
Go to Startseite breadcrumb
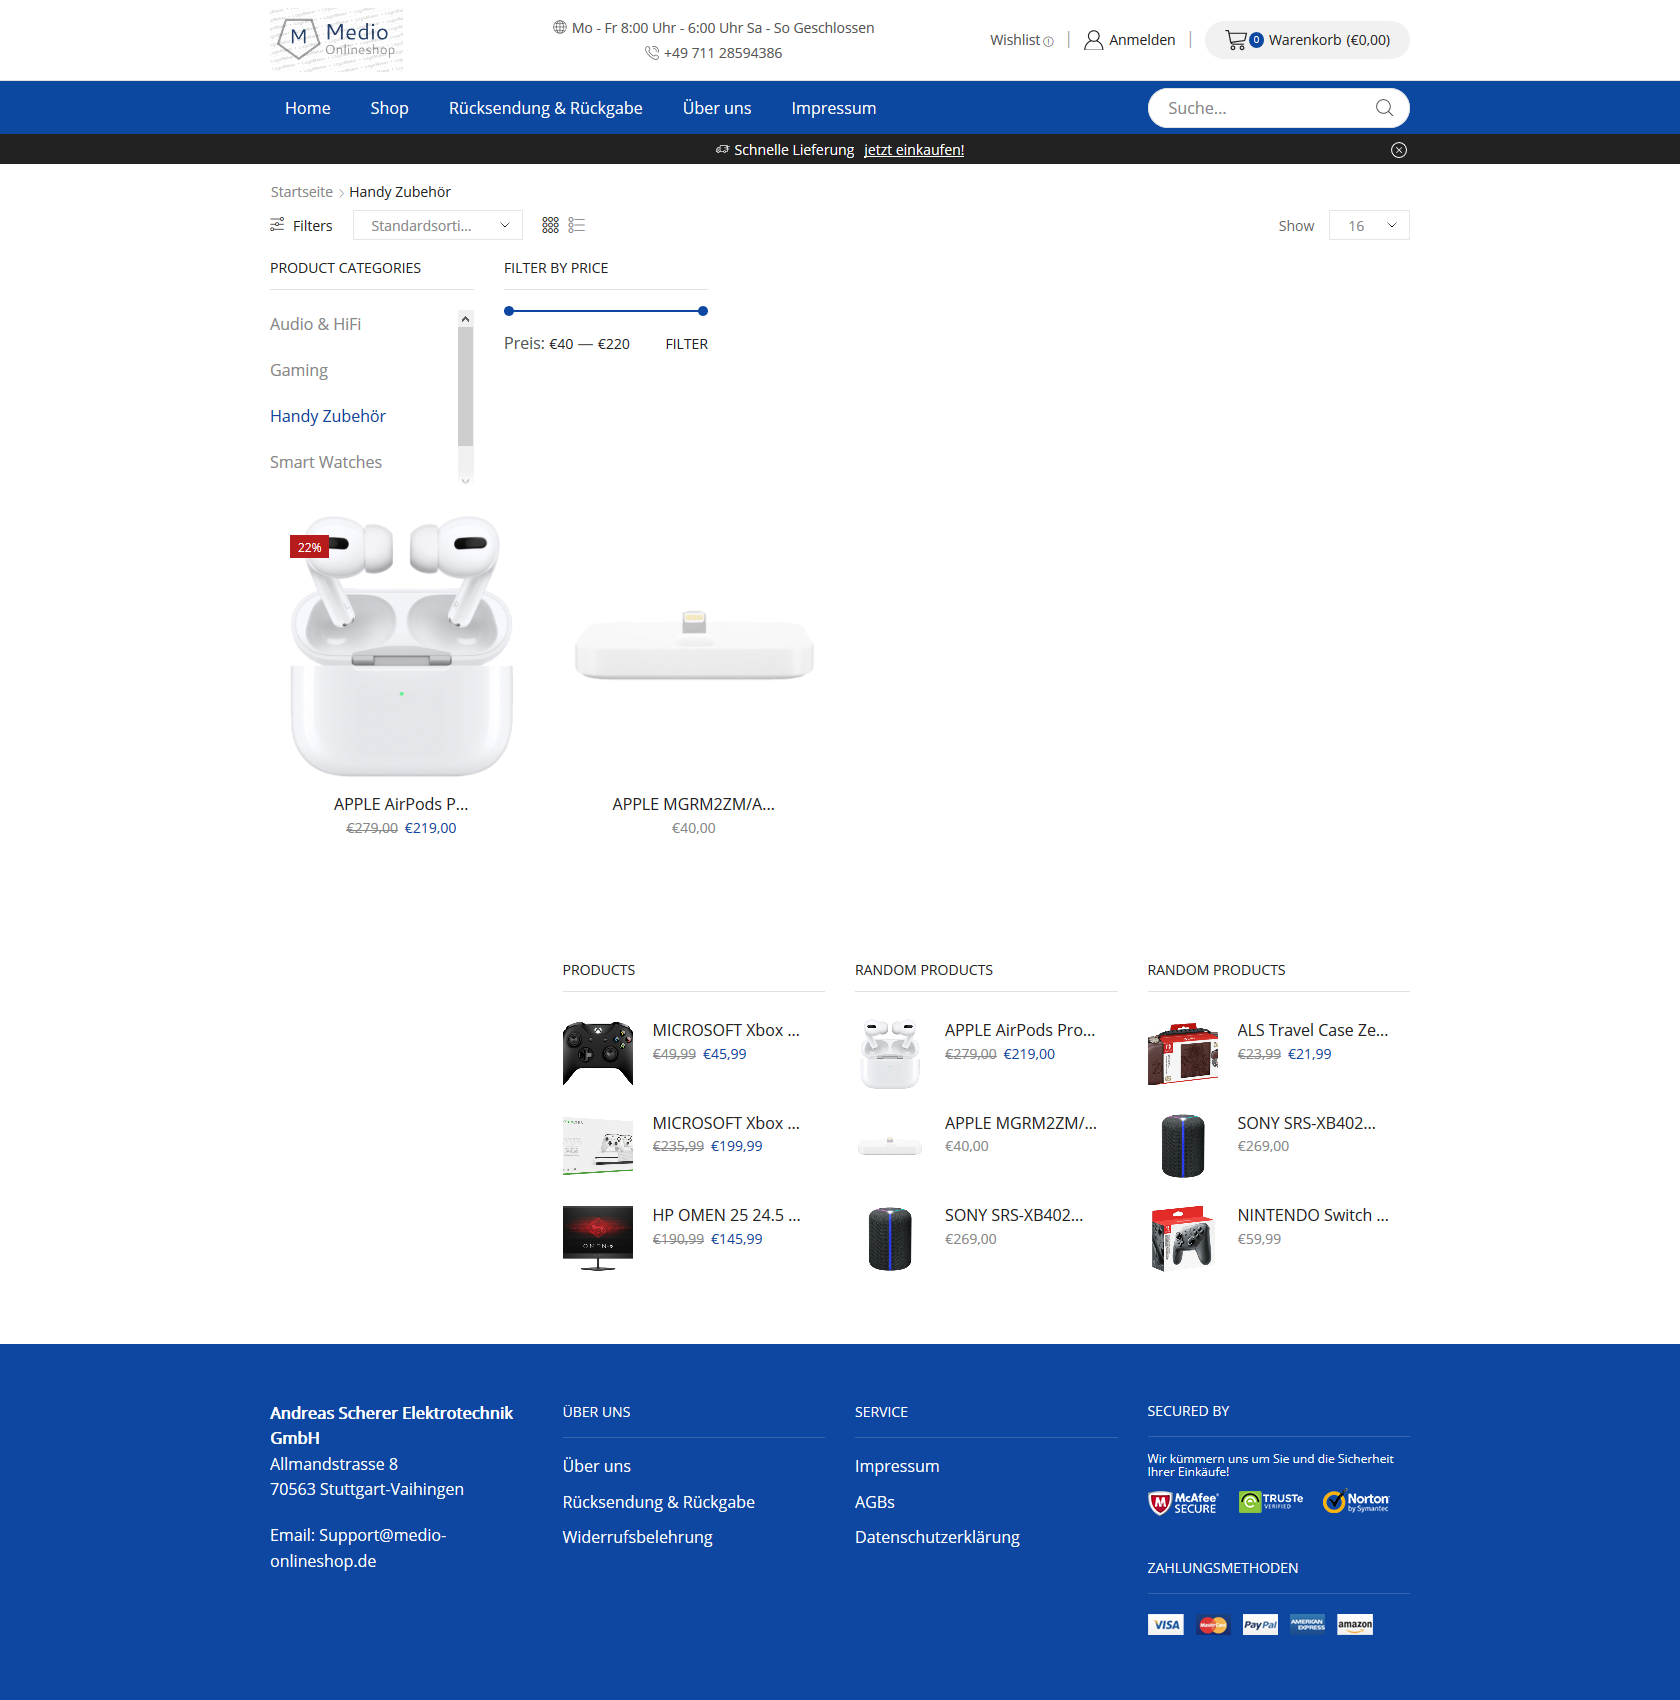(302, 192)
